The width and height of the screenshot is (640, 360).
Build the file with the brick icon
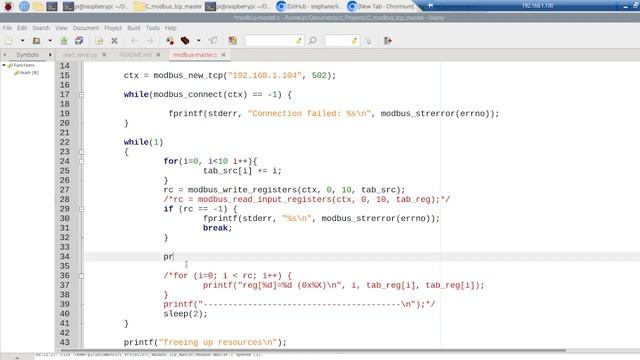click(x=185, y=41)
